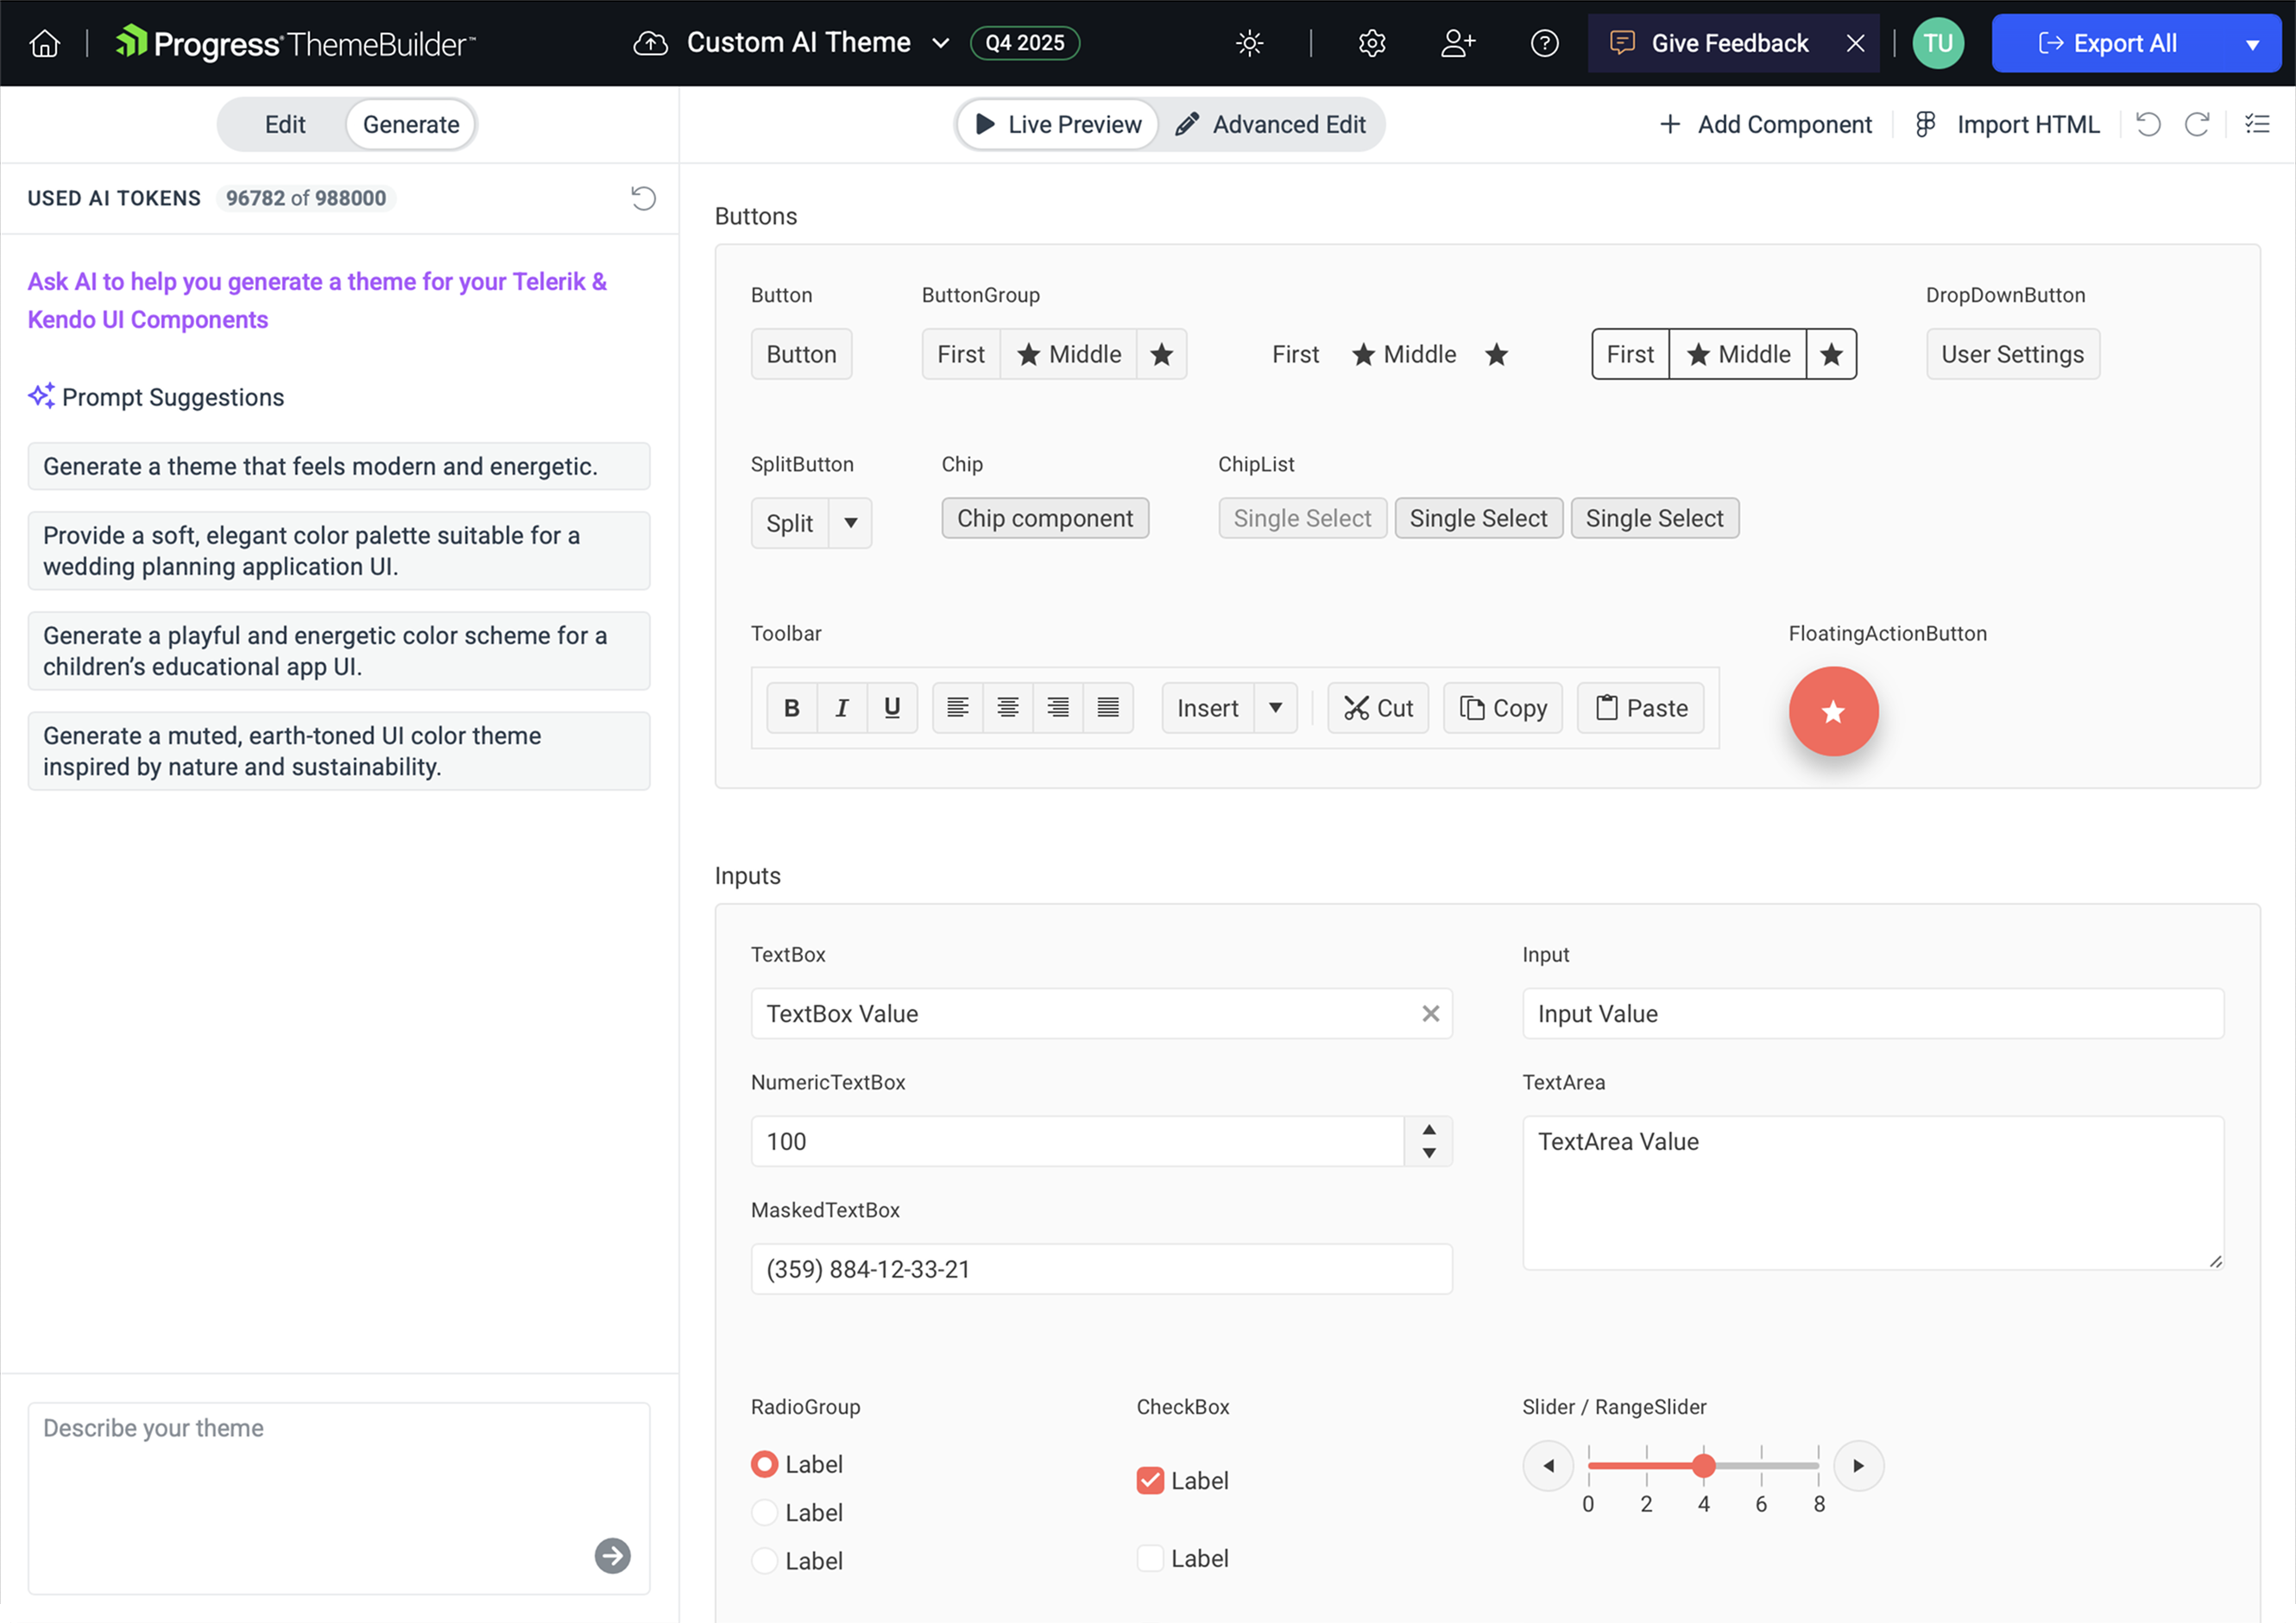Click the align center icon in the Toolbar

coord(1007,707)
